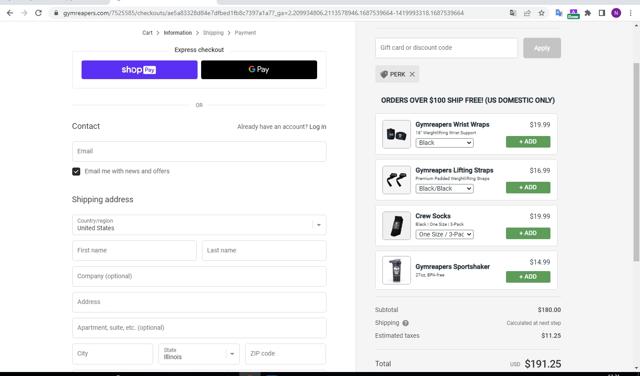Add Gymreapers Wrist Wraps to order

click(x=528, y=142)
